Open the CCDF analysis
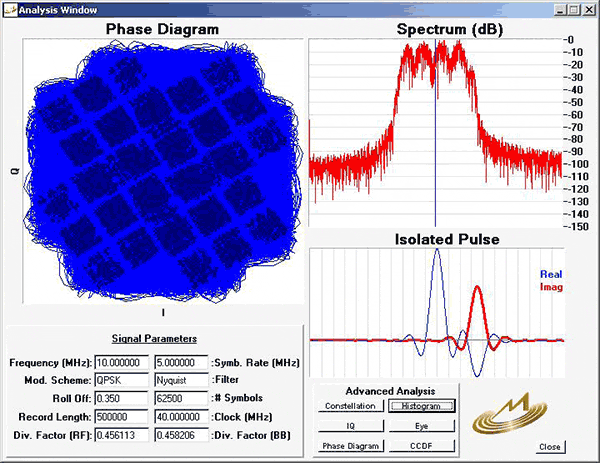The height and width of the screenshot is (463, 600). tap(421, 444)
